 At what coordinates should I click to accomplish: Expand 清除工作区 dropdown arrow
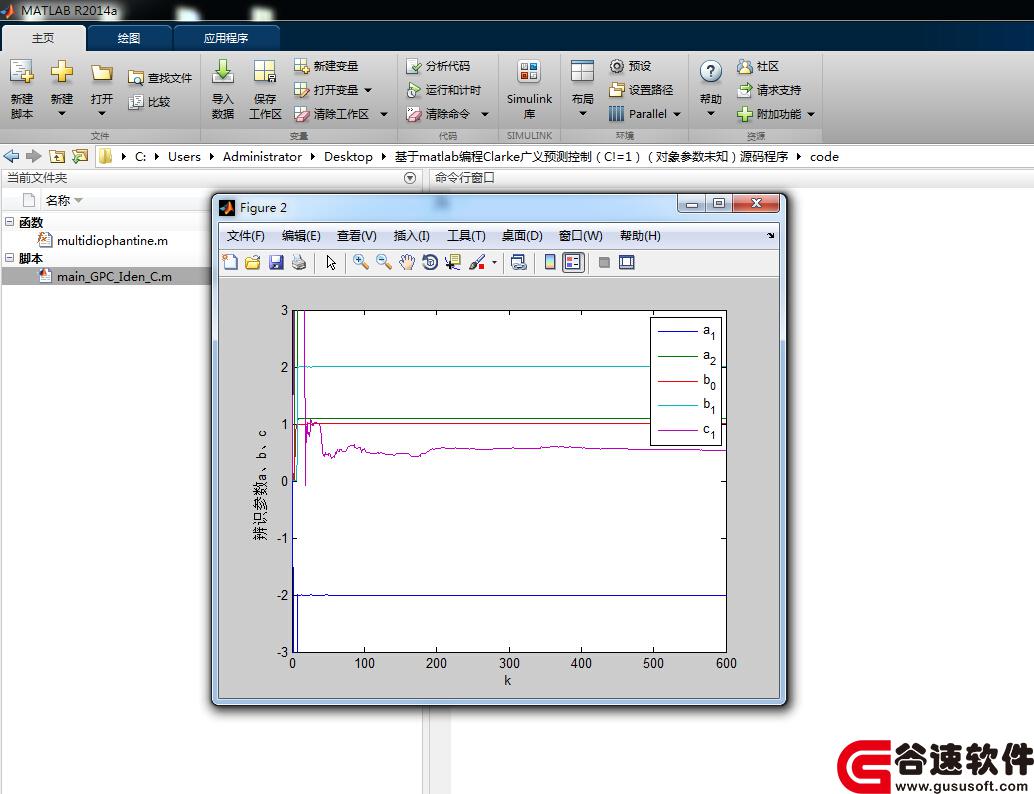384,114
